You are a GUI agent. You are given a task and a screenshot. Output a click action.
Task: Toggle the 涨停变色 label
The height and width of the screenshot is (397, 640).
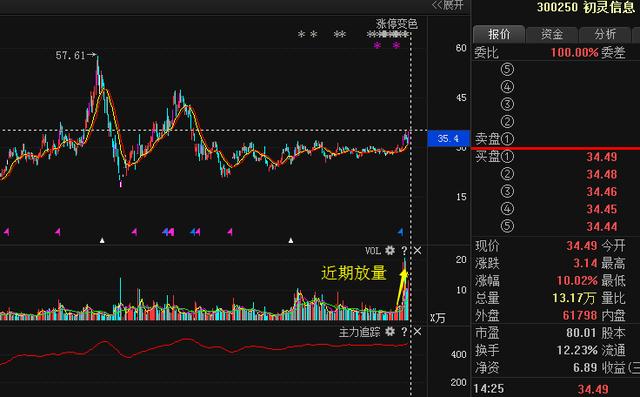[x=396, y=24]
